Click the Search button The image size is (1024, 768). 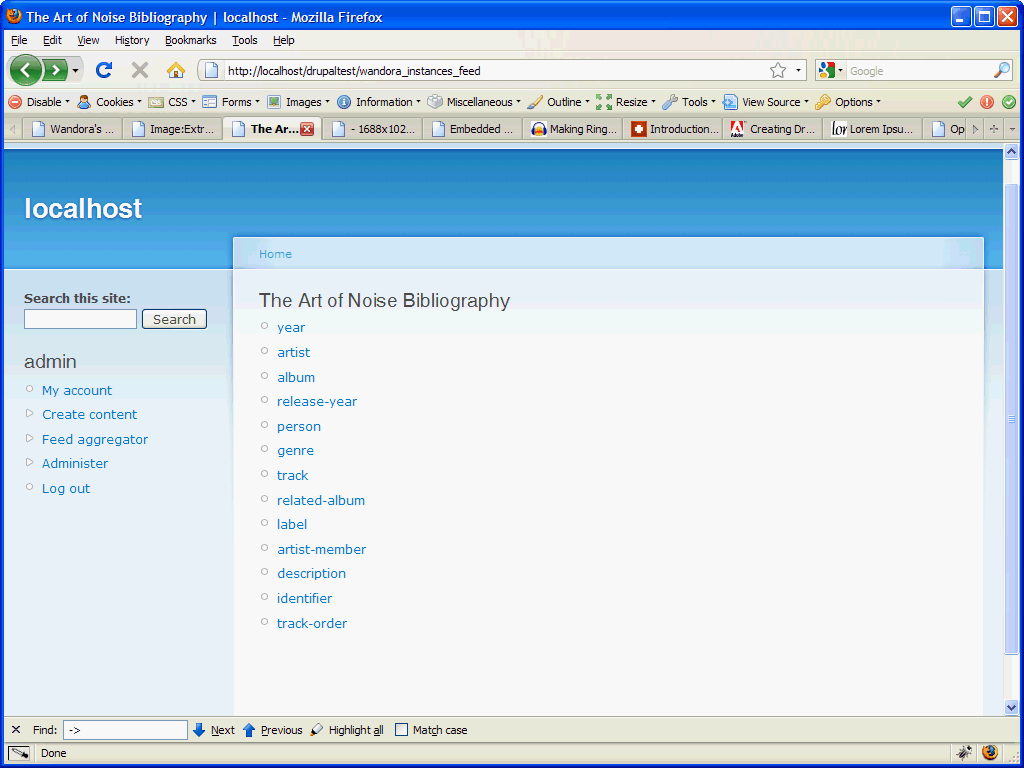(x=174, y=318)
